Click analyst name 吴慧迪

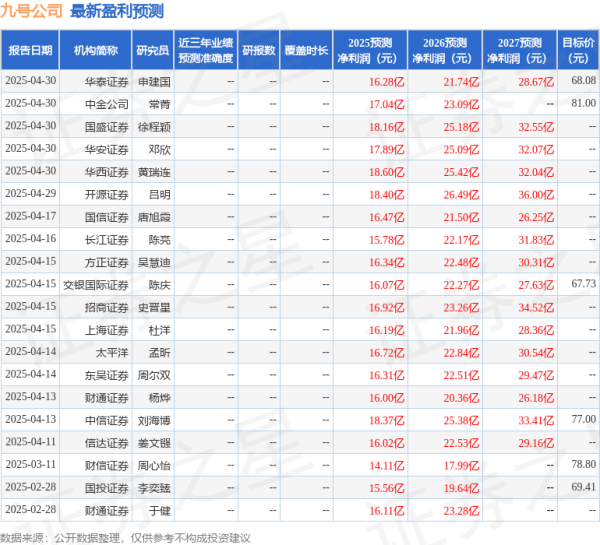[154, 262]
